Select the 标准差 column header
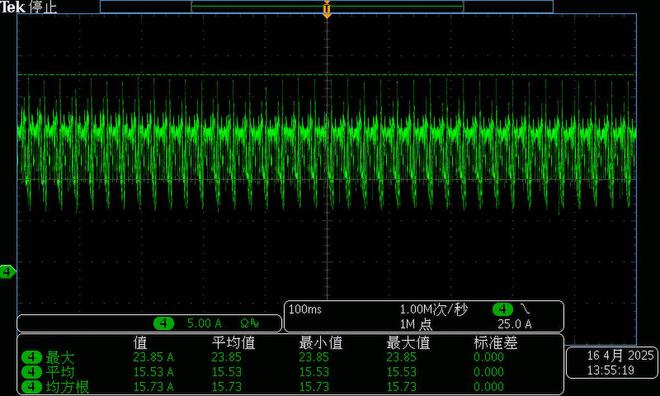The image size is (660, 396). pyautogui.click(x=495, y=343)
